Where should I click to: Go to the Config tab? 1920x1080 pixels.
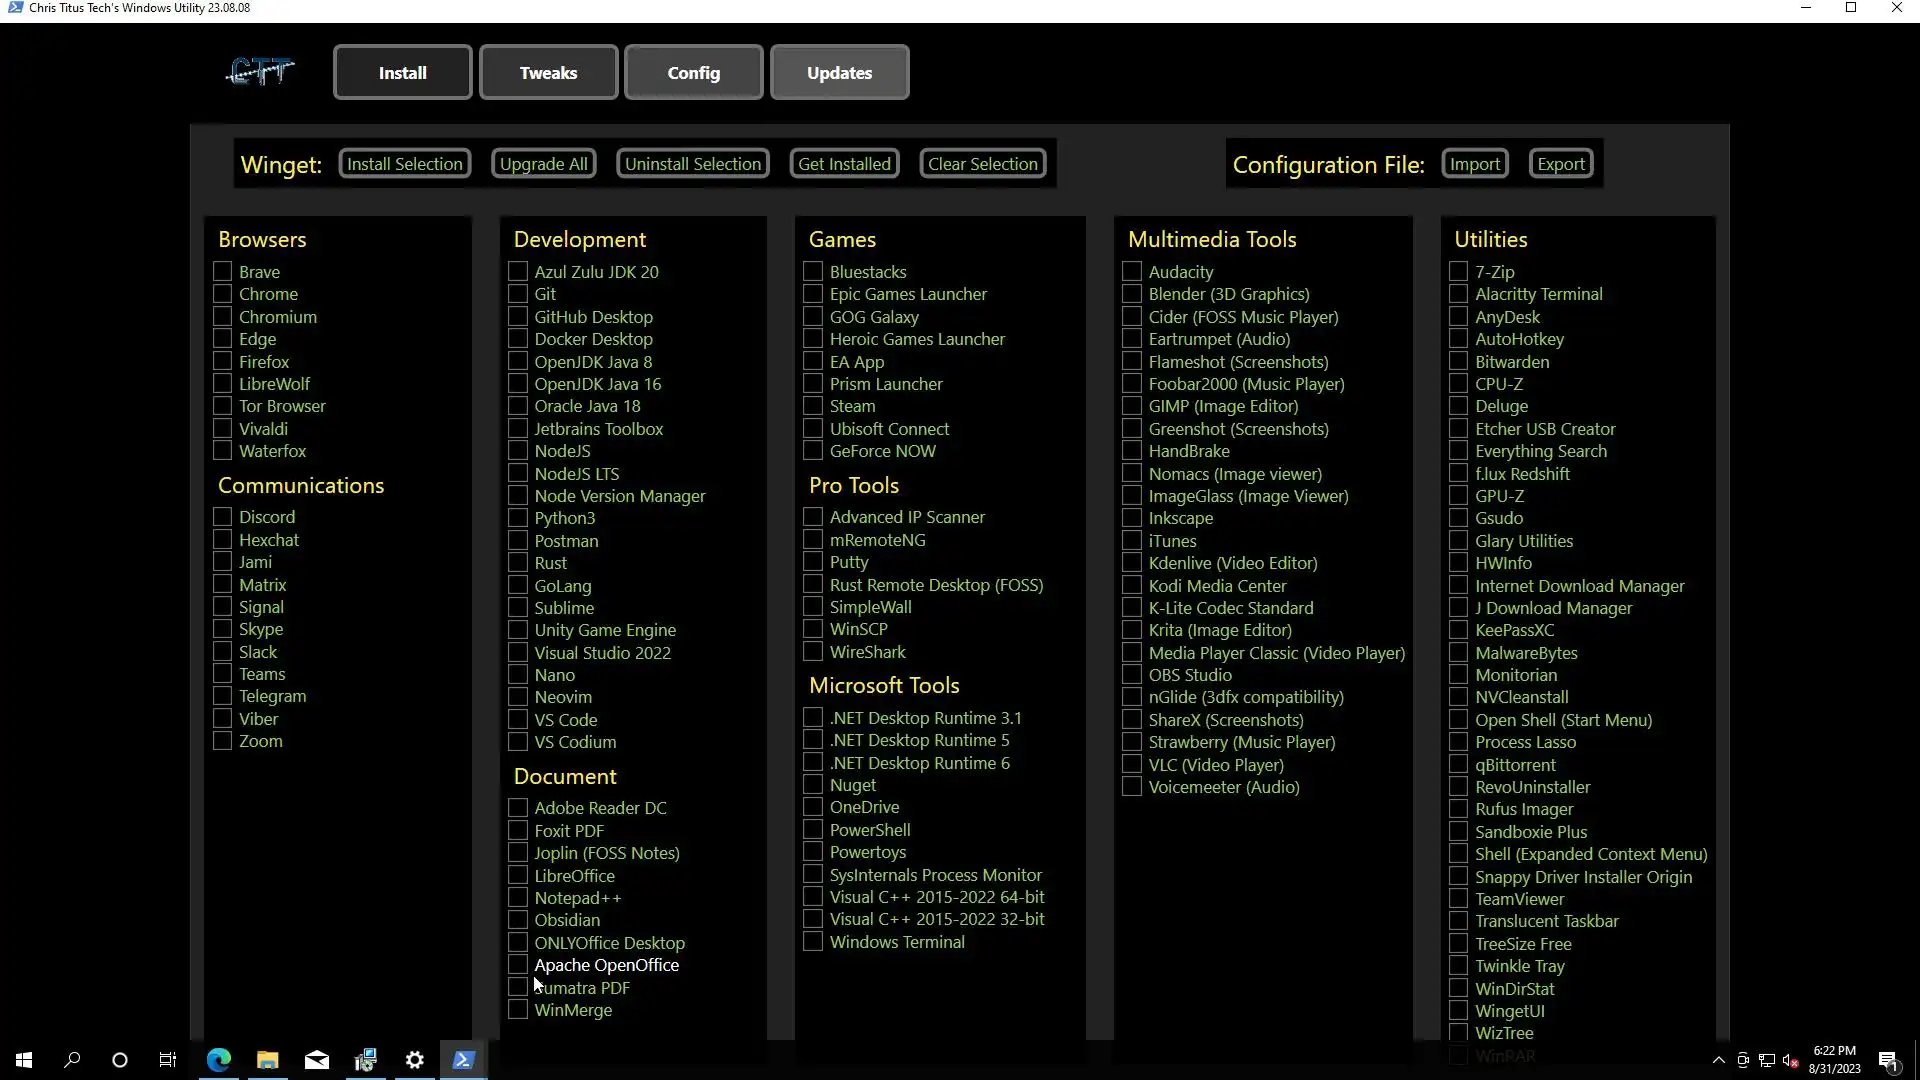coord(693,72)
